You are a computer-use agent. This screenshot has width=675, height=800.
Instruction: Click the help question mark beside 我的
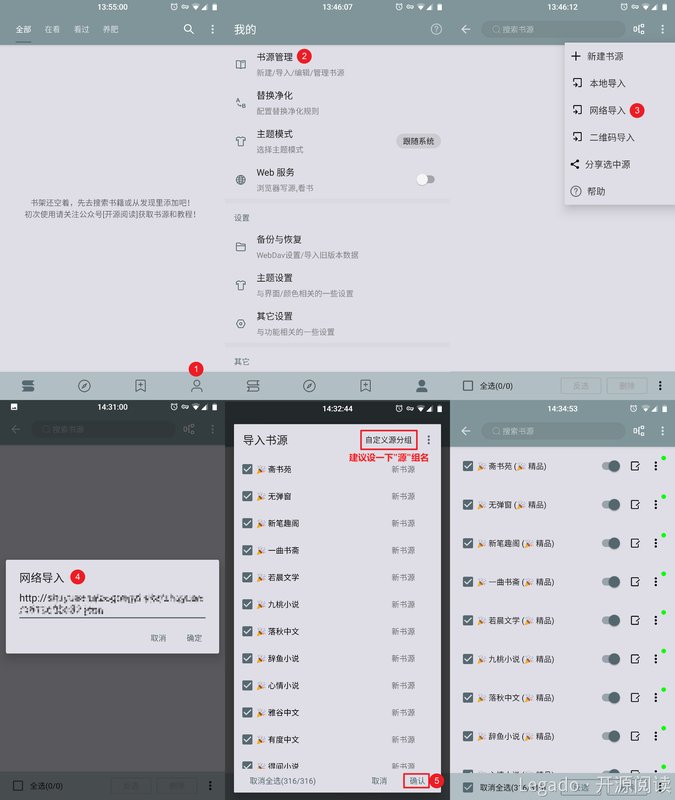coord(436,30)
